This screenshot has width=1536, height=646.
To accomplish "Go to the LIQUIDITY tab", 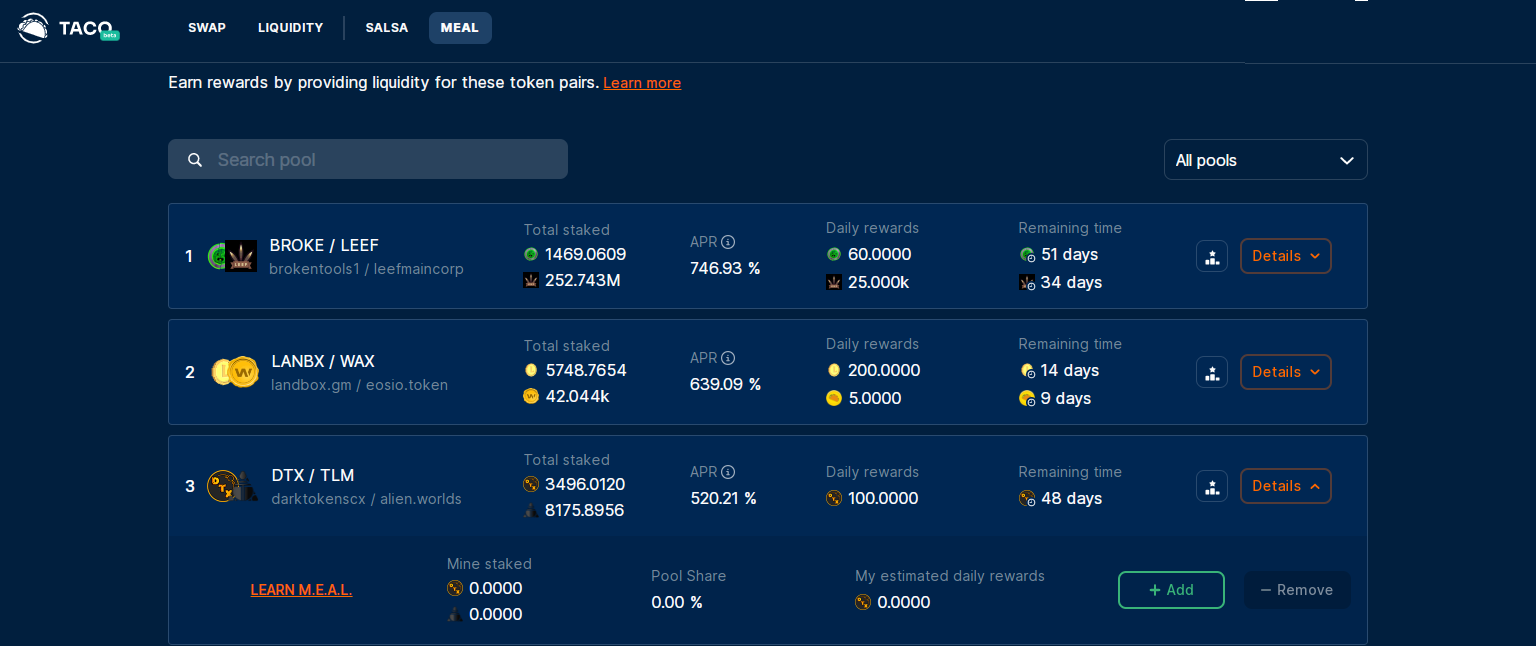I will tap(290, 28).
